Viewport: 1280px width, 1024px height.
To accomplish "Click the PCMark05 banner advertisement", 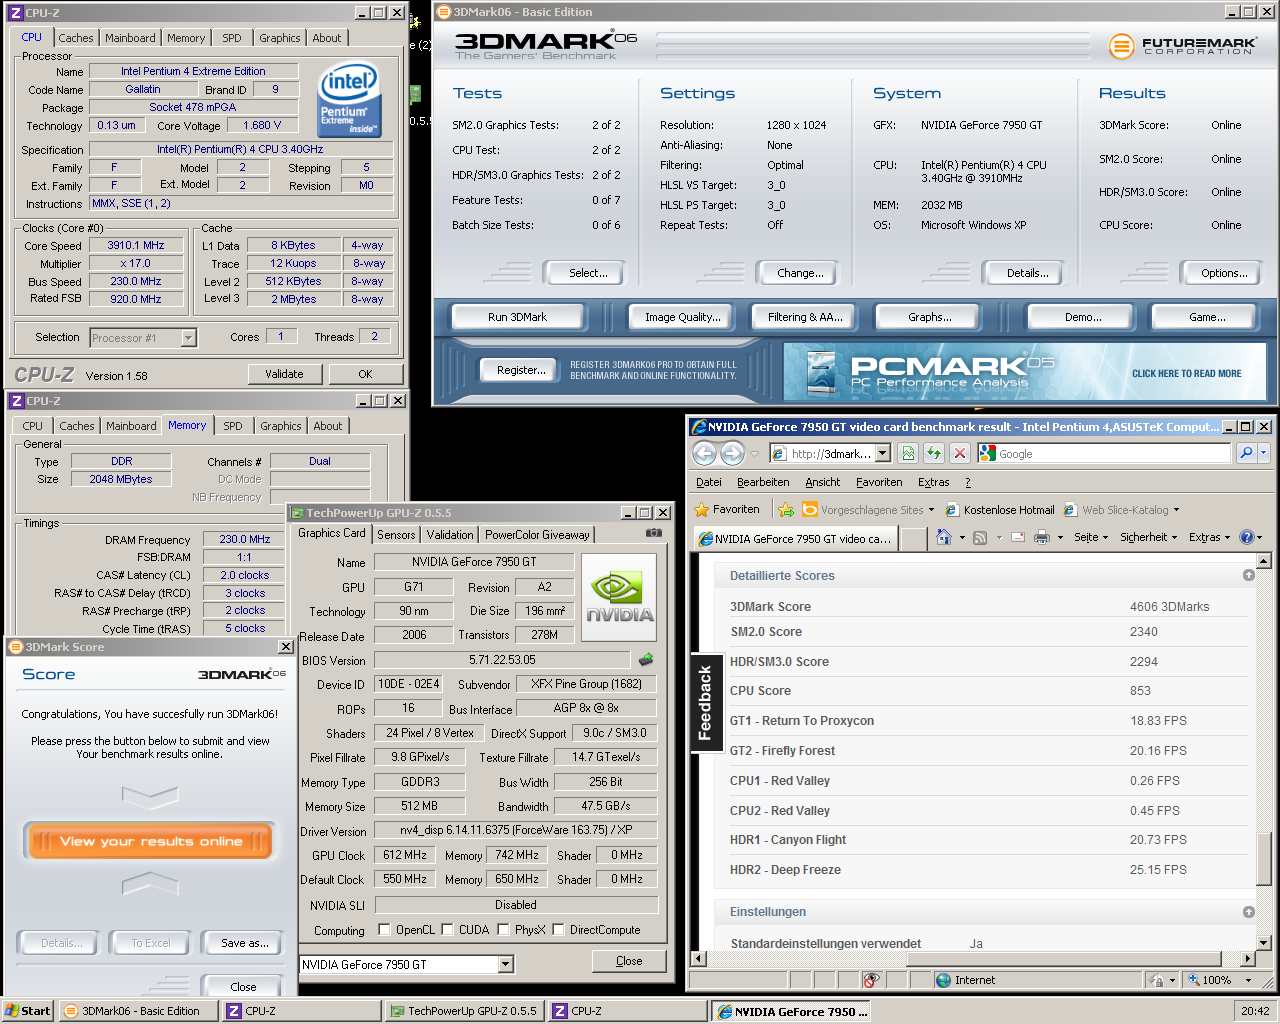I will click(1025, 372).
